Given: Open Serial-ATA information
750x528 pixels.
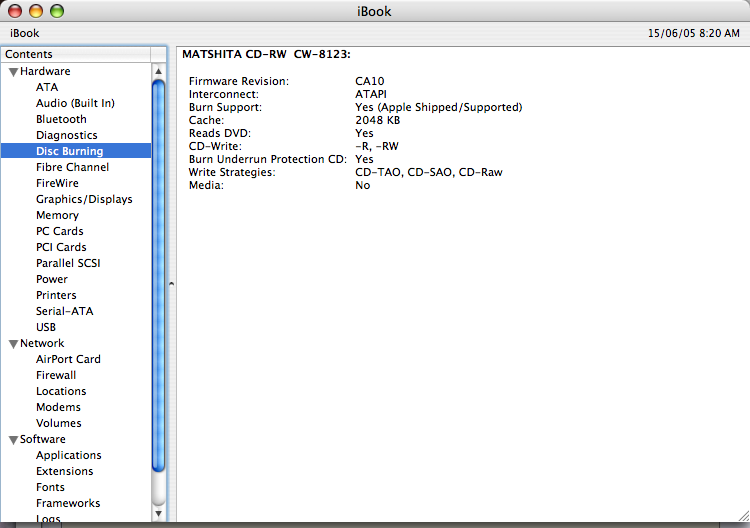Looking at the screenshot, I should 65,311.
